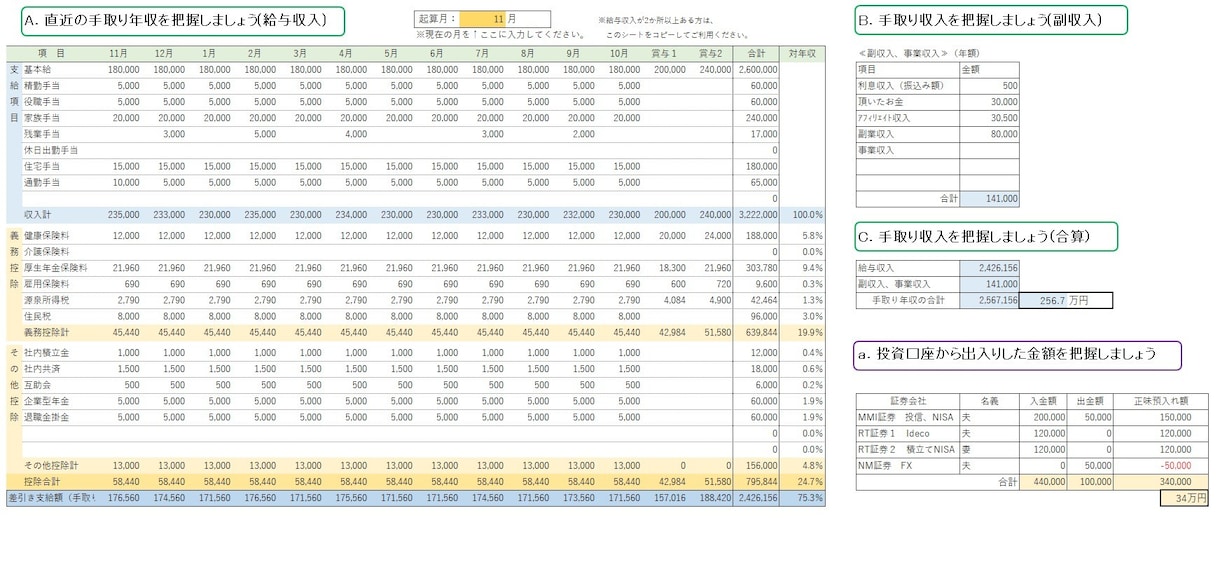Screen dimensions: 1220x567
Task: Select the 80,000 副業収入 amount cell
Action: [x=989, y=134]
